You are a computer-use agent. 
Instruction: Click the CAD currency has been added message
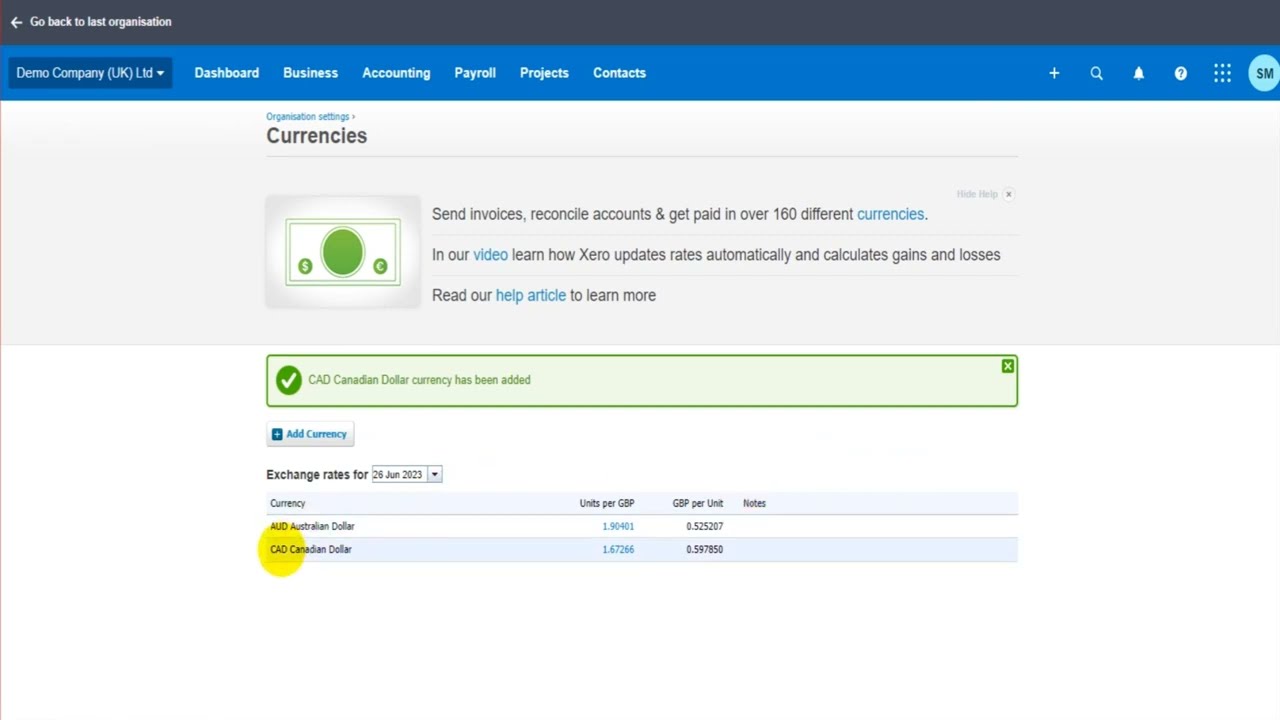point(419,380)
